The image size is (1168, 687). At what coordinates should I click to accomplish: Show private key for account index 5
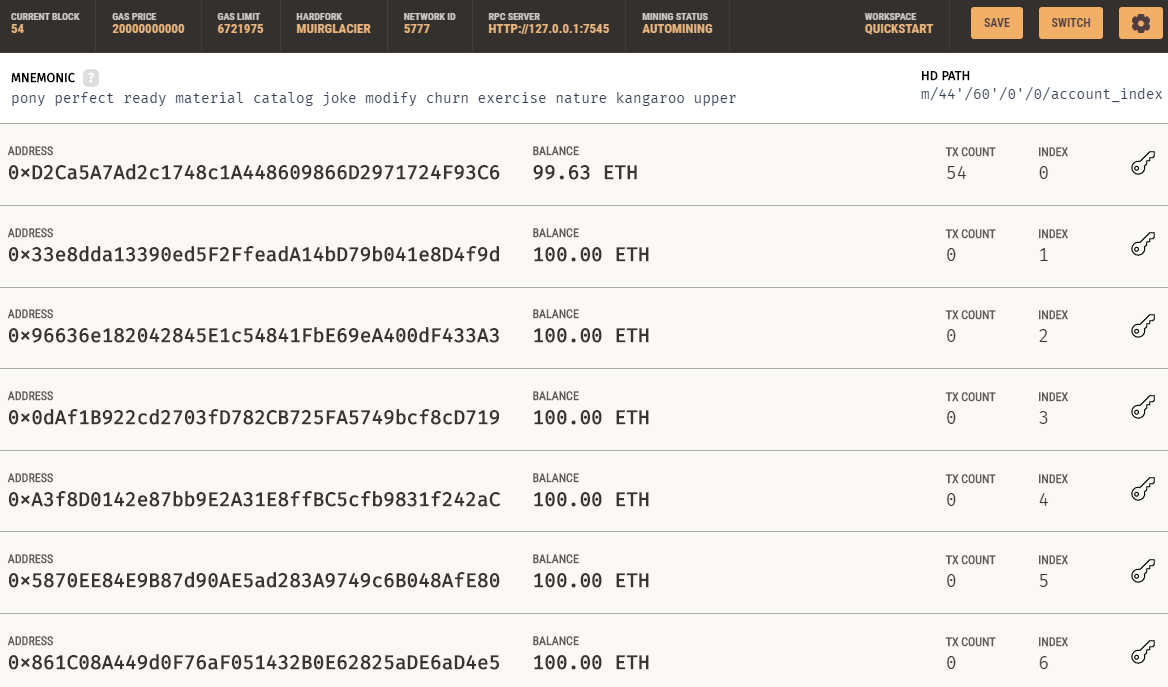click(1143, 572)
